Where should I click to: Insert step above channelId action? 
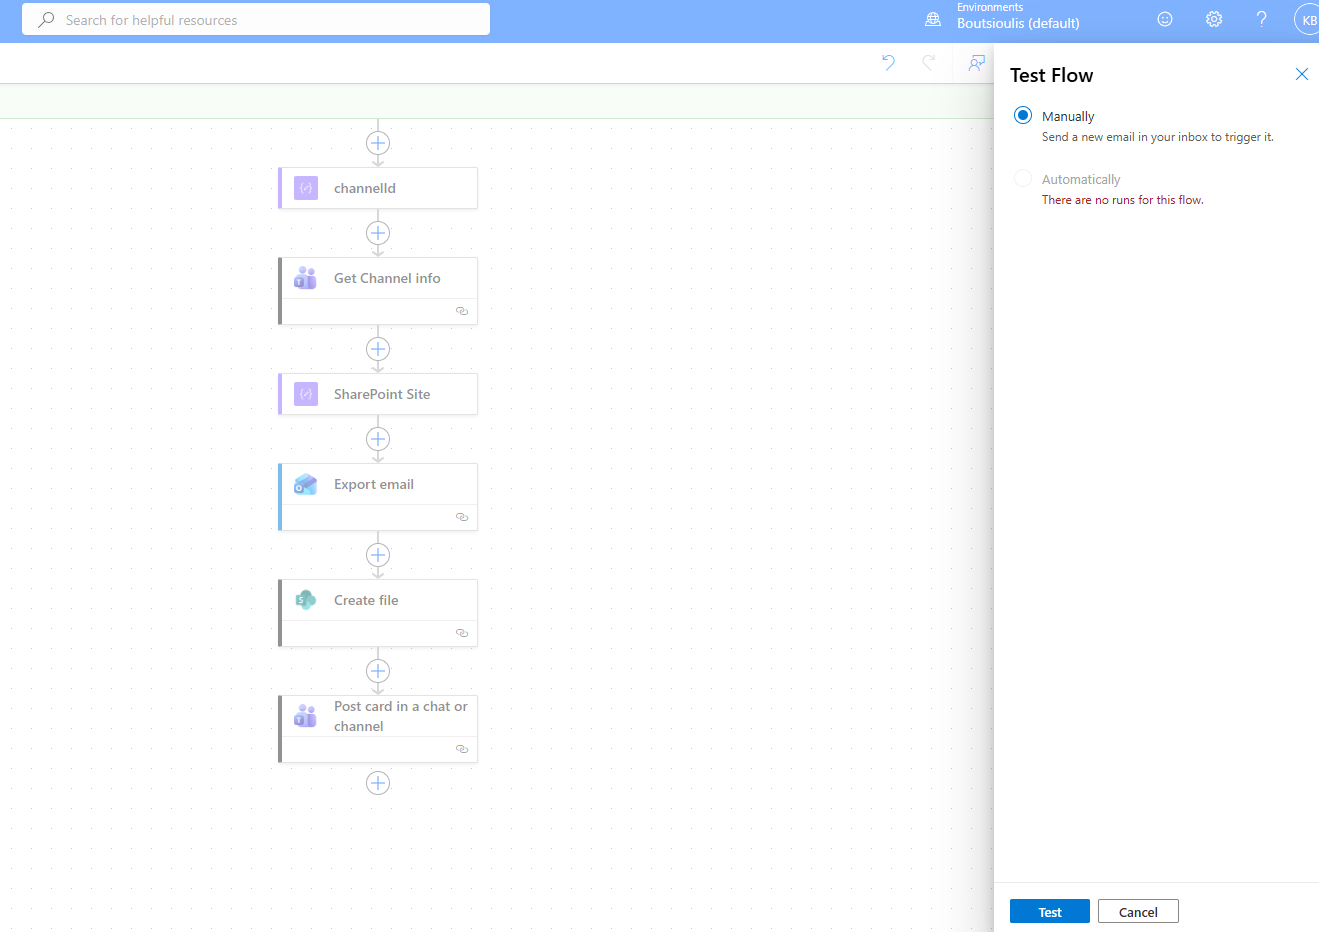(x=378, y=143)
